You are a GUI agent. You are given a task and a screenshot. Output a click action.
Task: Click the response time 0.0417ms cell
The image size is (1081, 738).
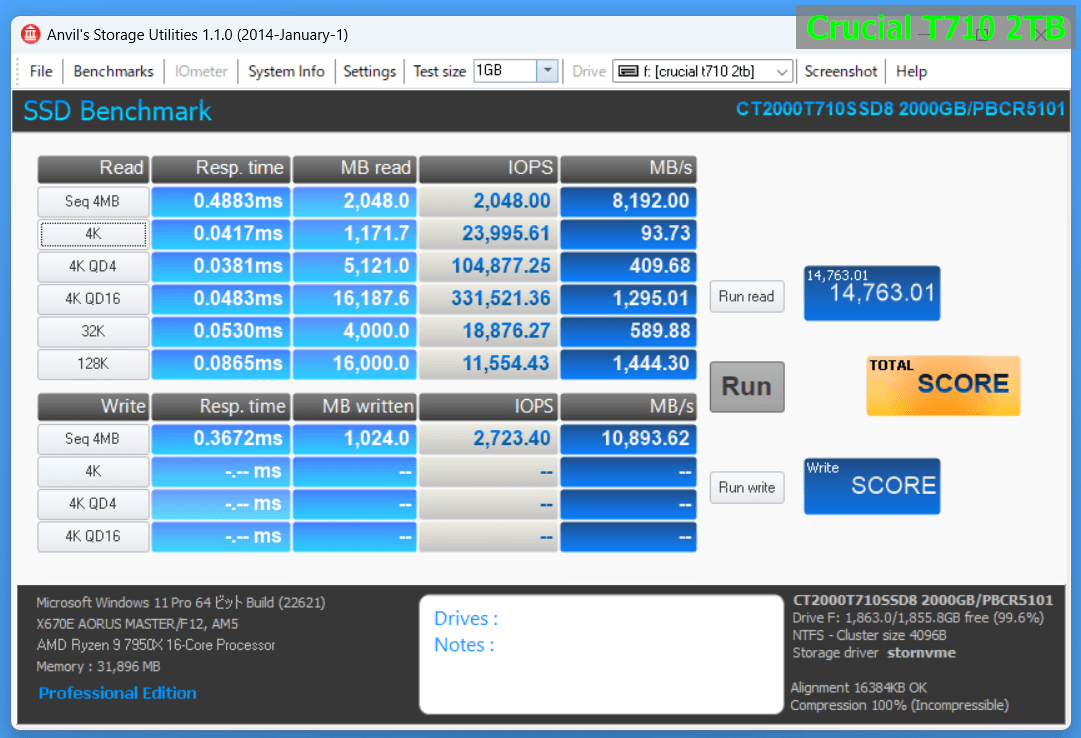pyautogui.click(x=221, y=234)
